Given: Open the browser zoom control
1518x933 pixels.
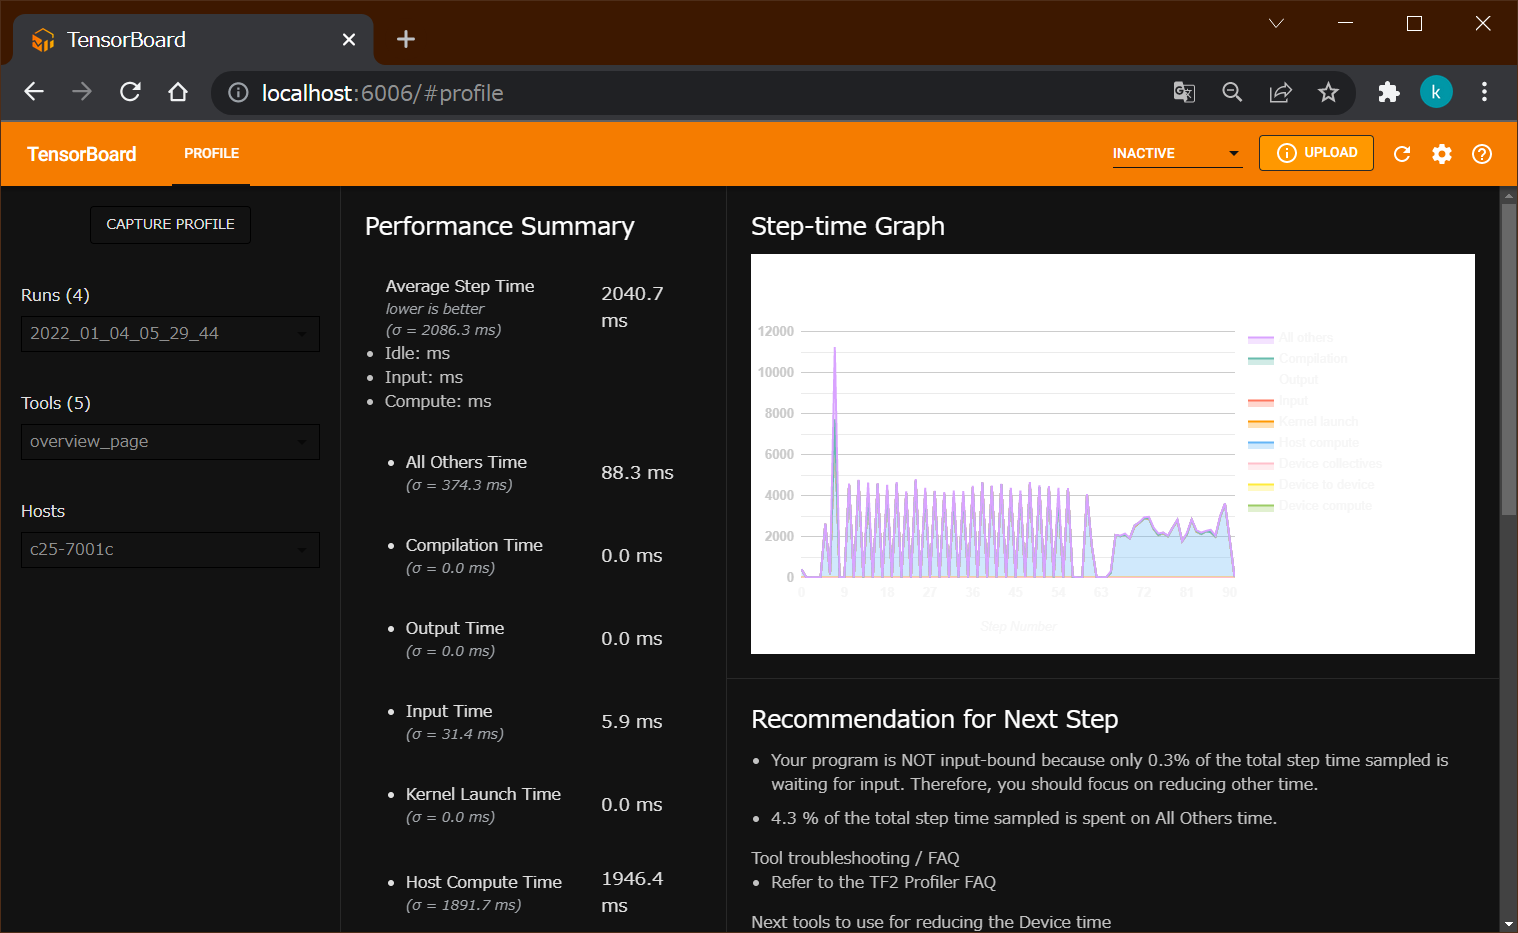Looking at the screenshot, I should coord(1232,93).
